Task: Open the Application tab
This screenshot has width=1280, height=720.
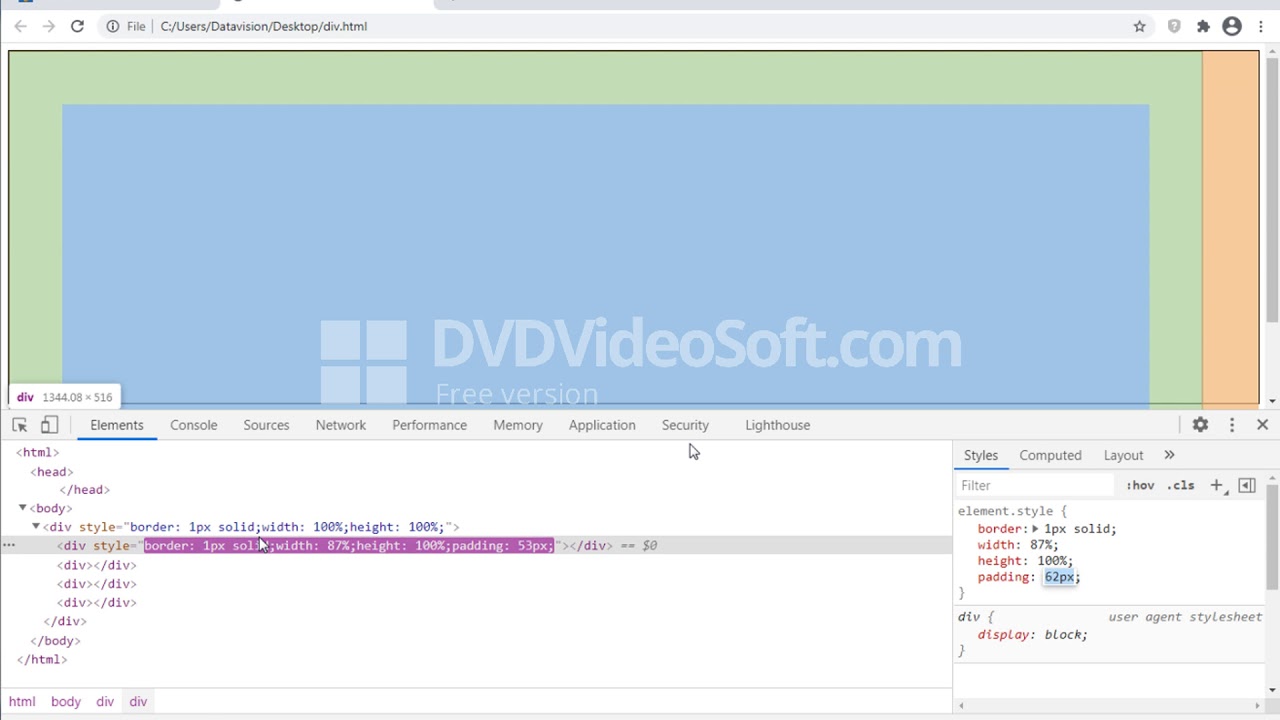Action: click(x=602, y=425)
